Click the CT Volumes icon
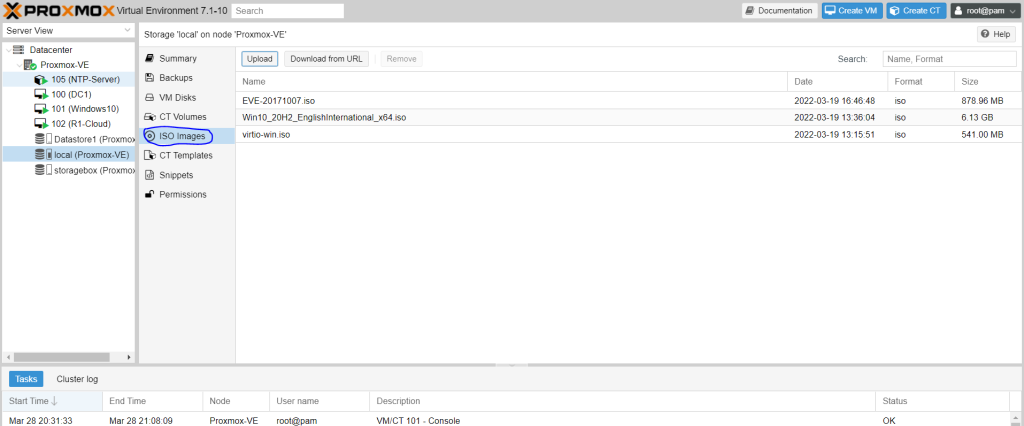Image resolution: width=1024 pixels, height=426 pixels. point(150,116)
